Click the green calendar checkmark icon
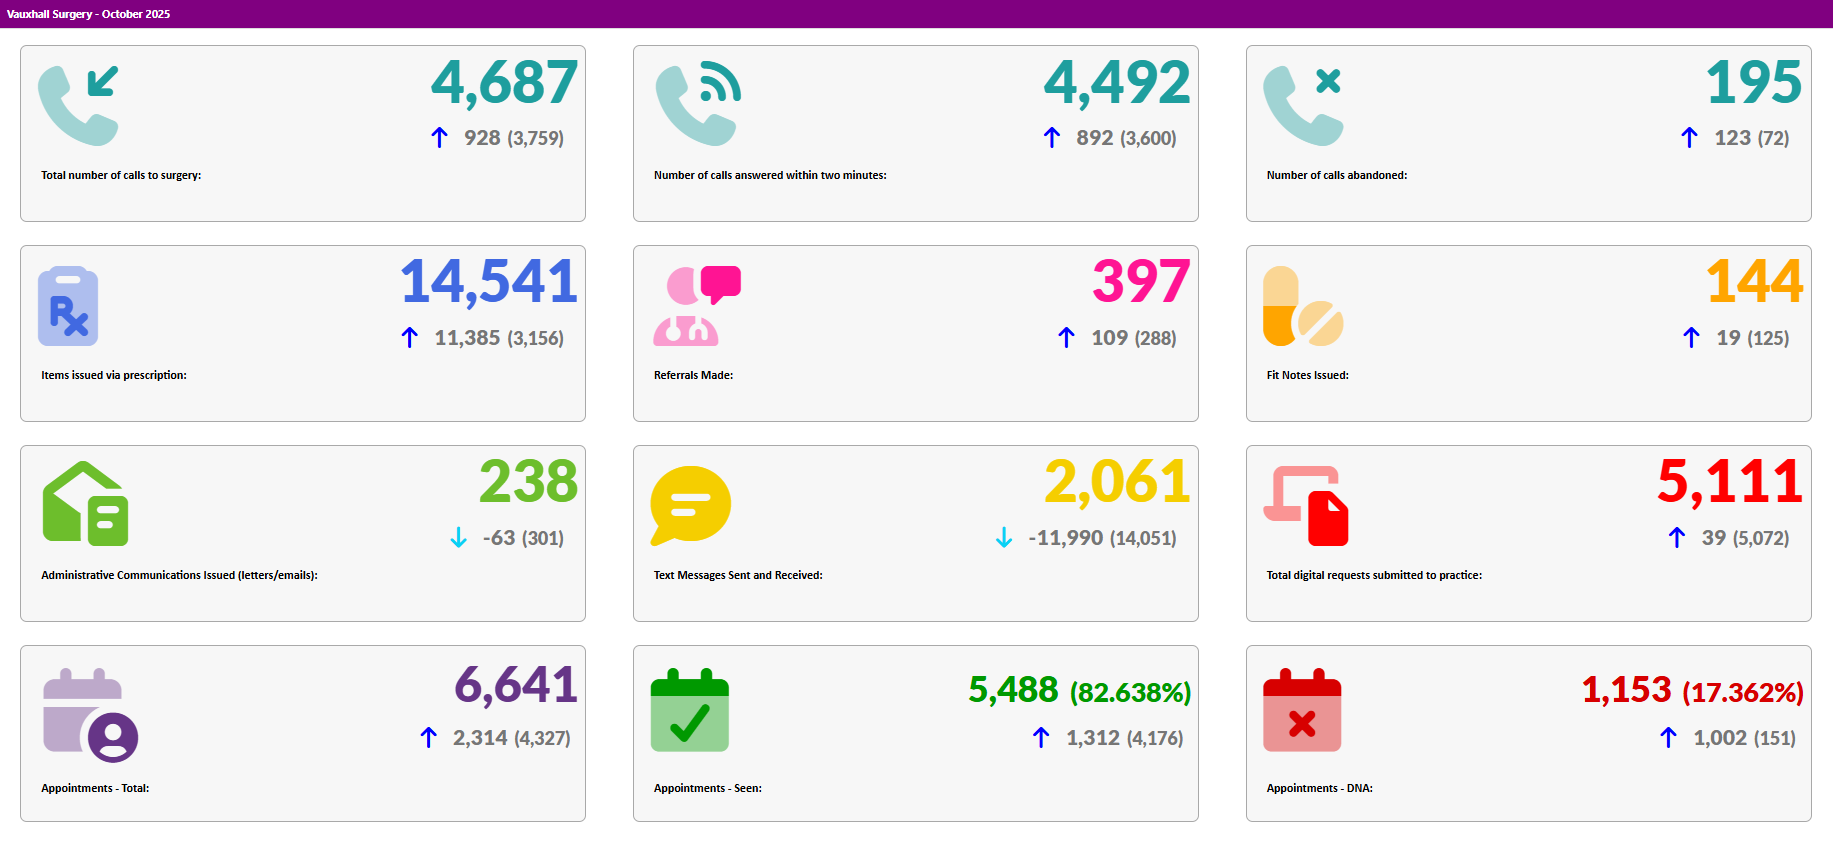1833x841 pixels. pos(690,710)
